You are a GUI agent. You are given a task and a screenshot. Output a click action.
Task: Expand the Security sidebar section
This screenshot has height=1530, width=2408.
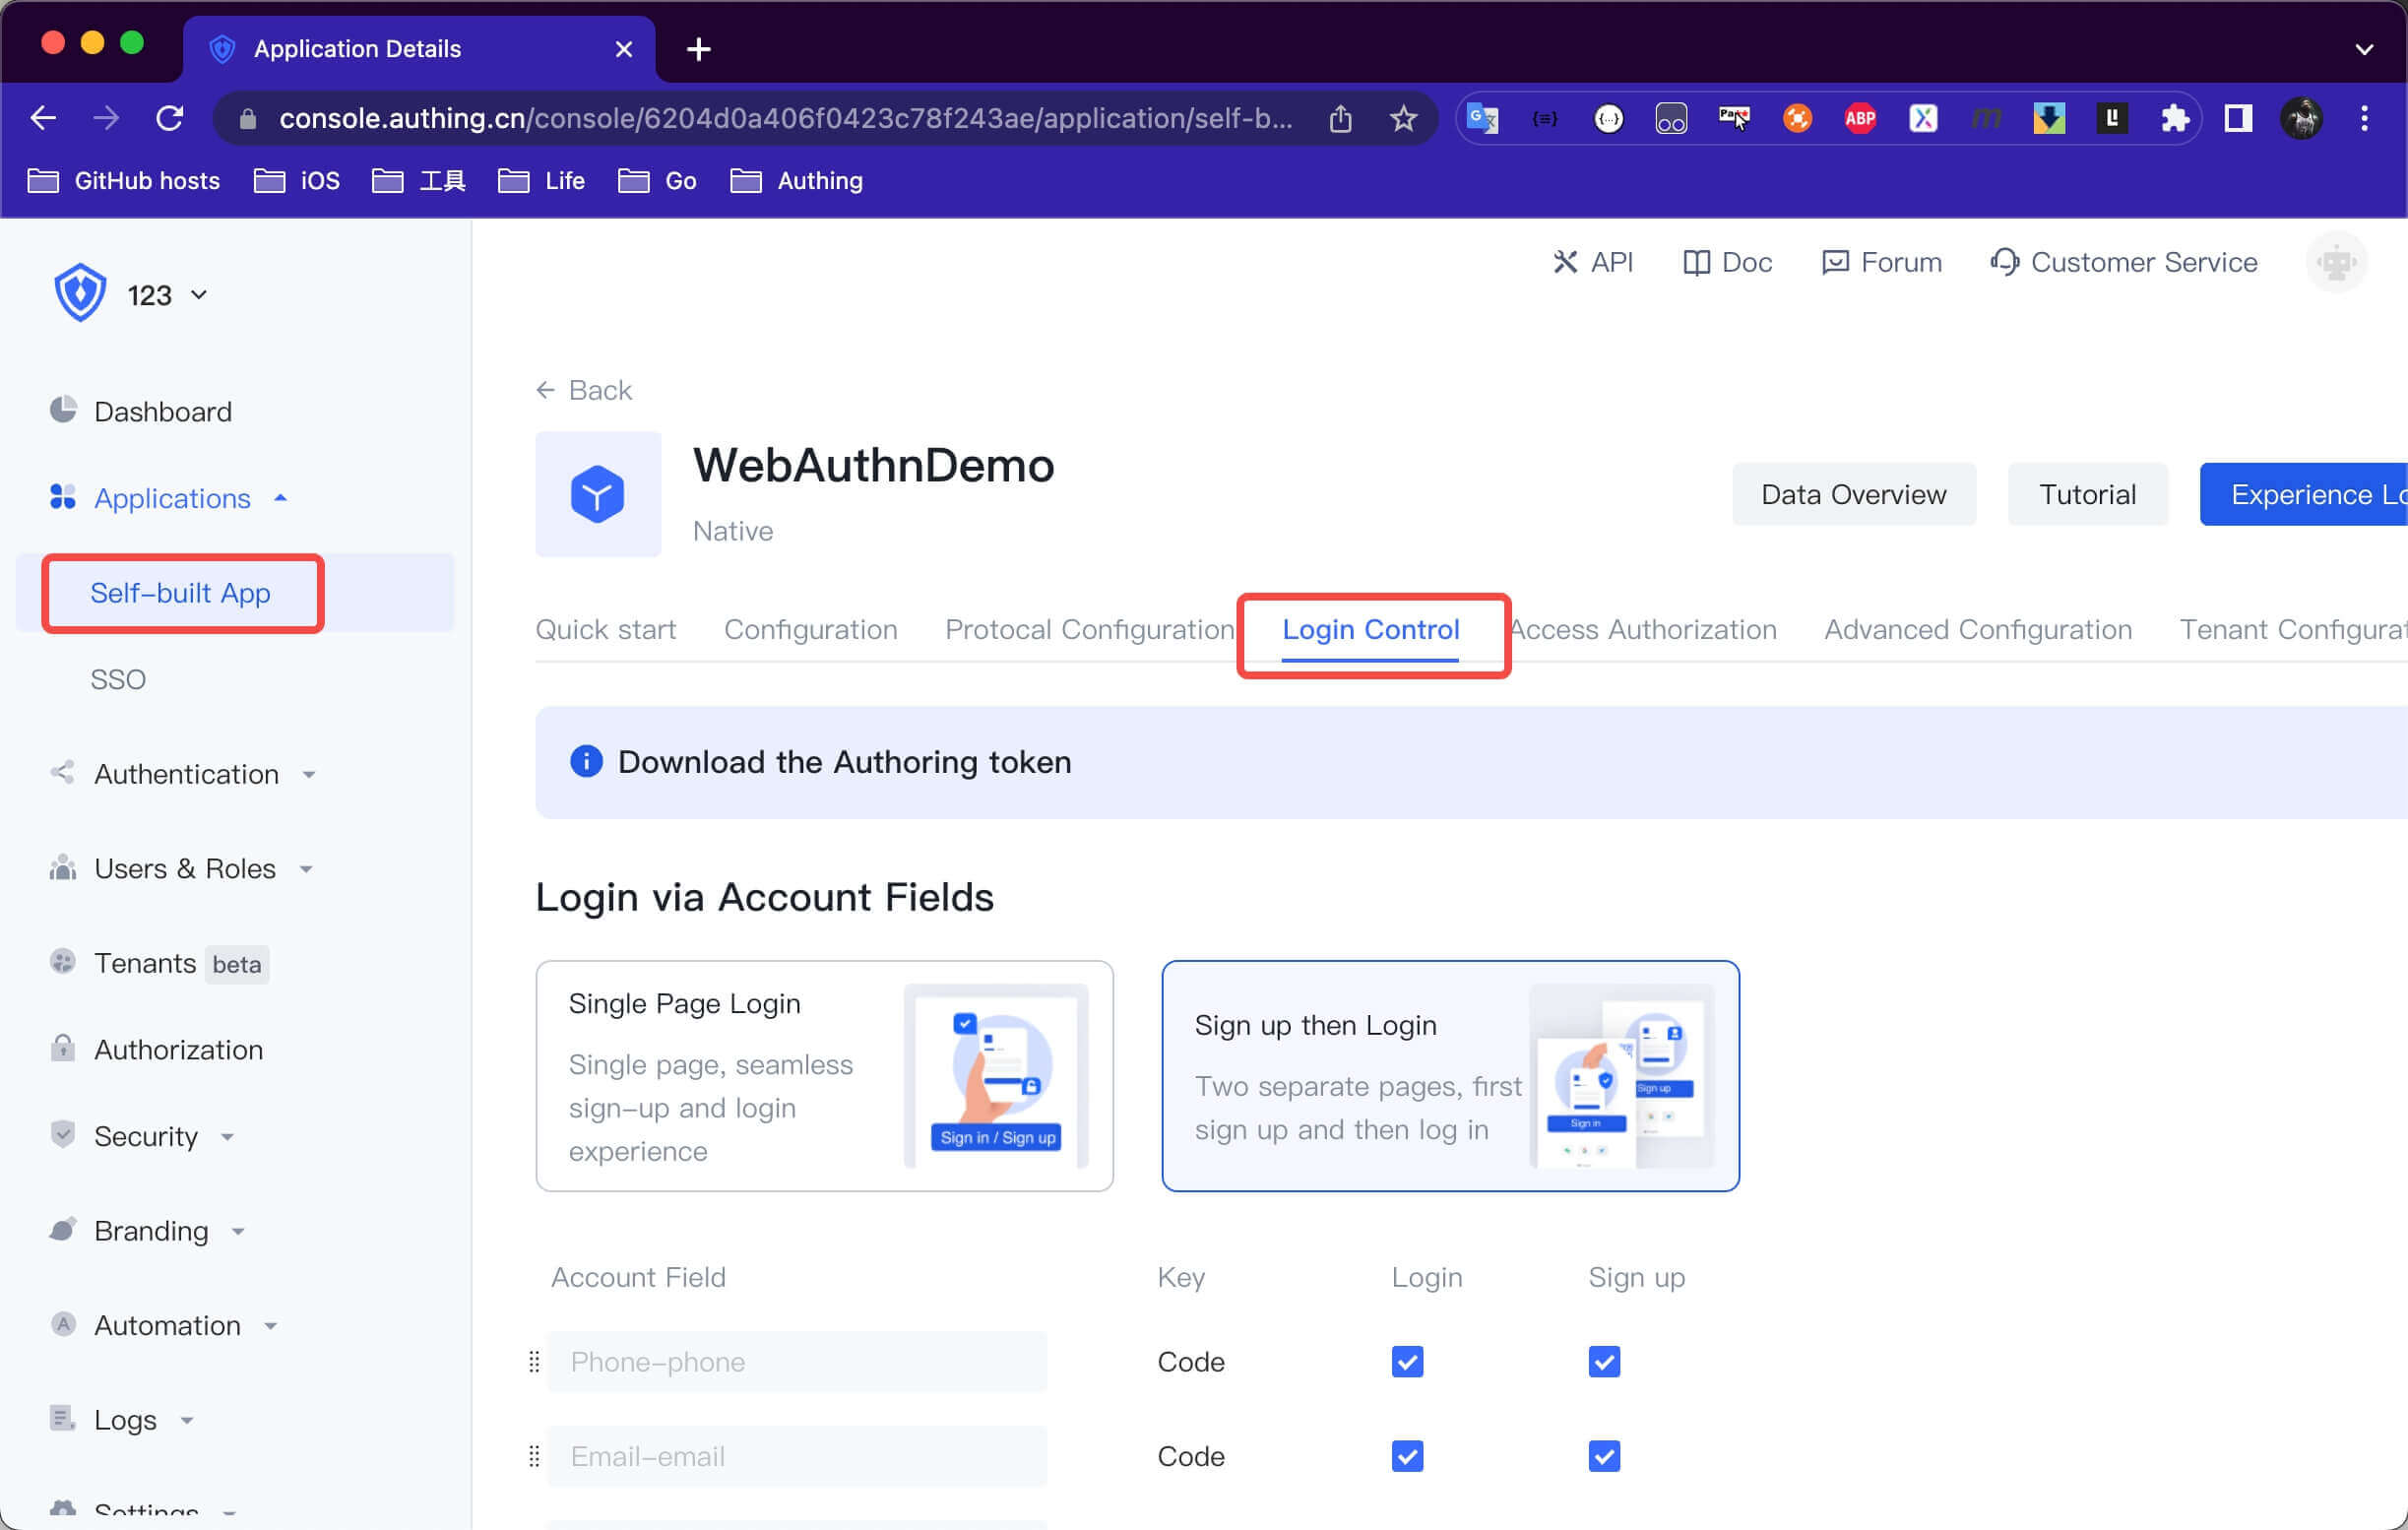pyautogui.click(x=146, y=1136)
